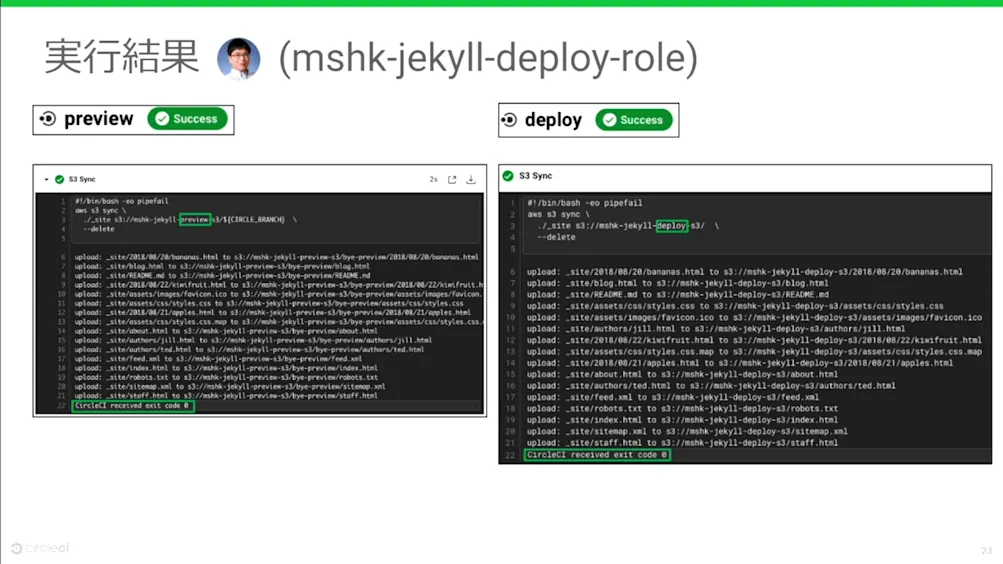Click the deploy job Success badge

coord(634,120)
